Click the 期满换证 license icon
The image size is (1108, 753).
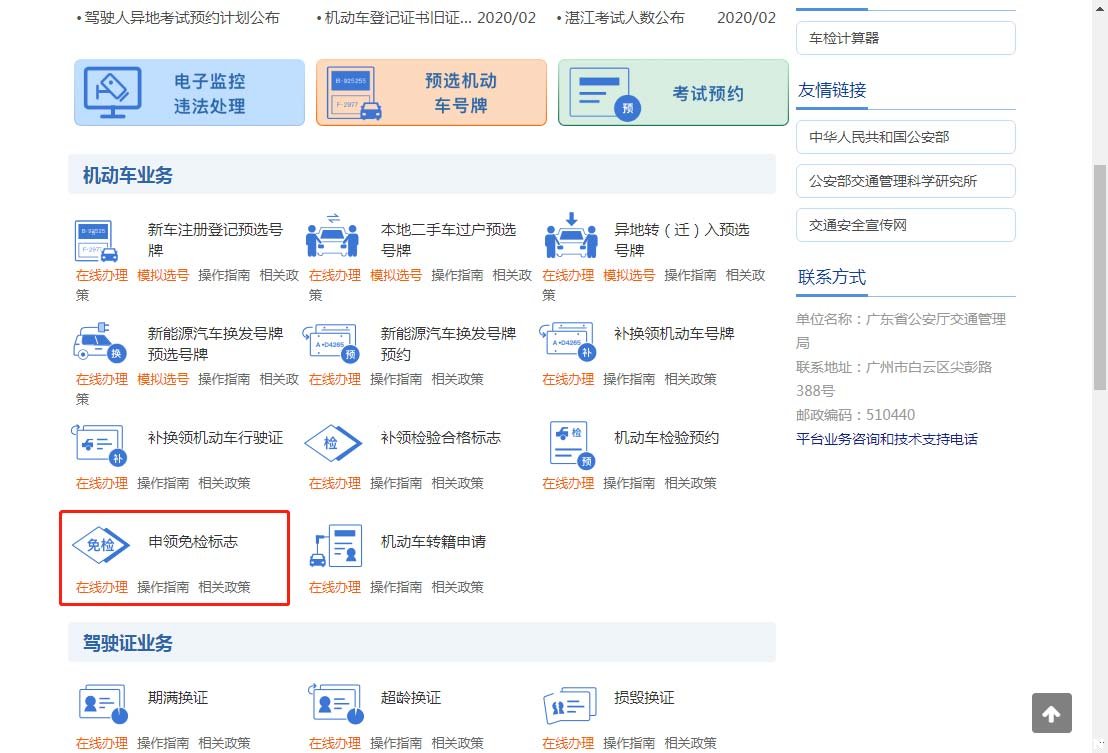(x=103, y=704)
